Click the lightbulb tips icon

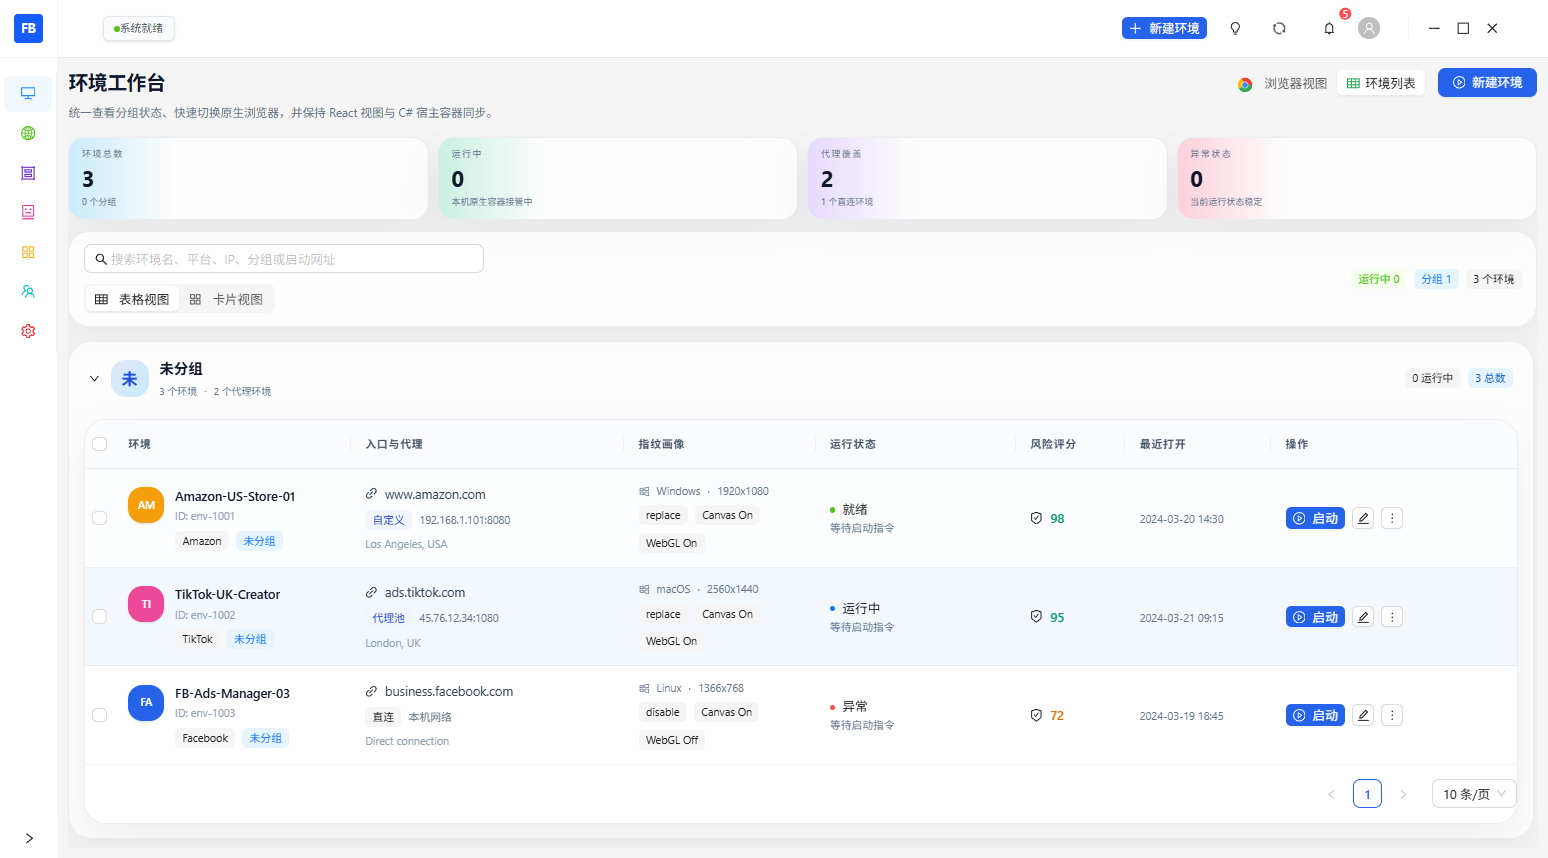[1235, 28]
